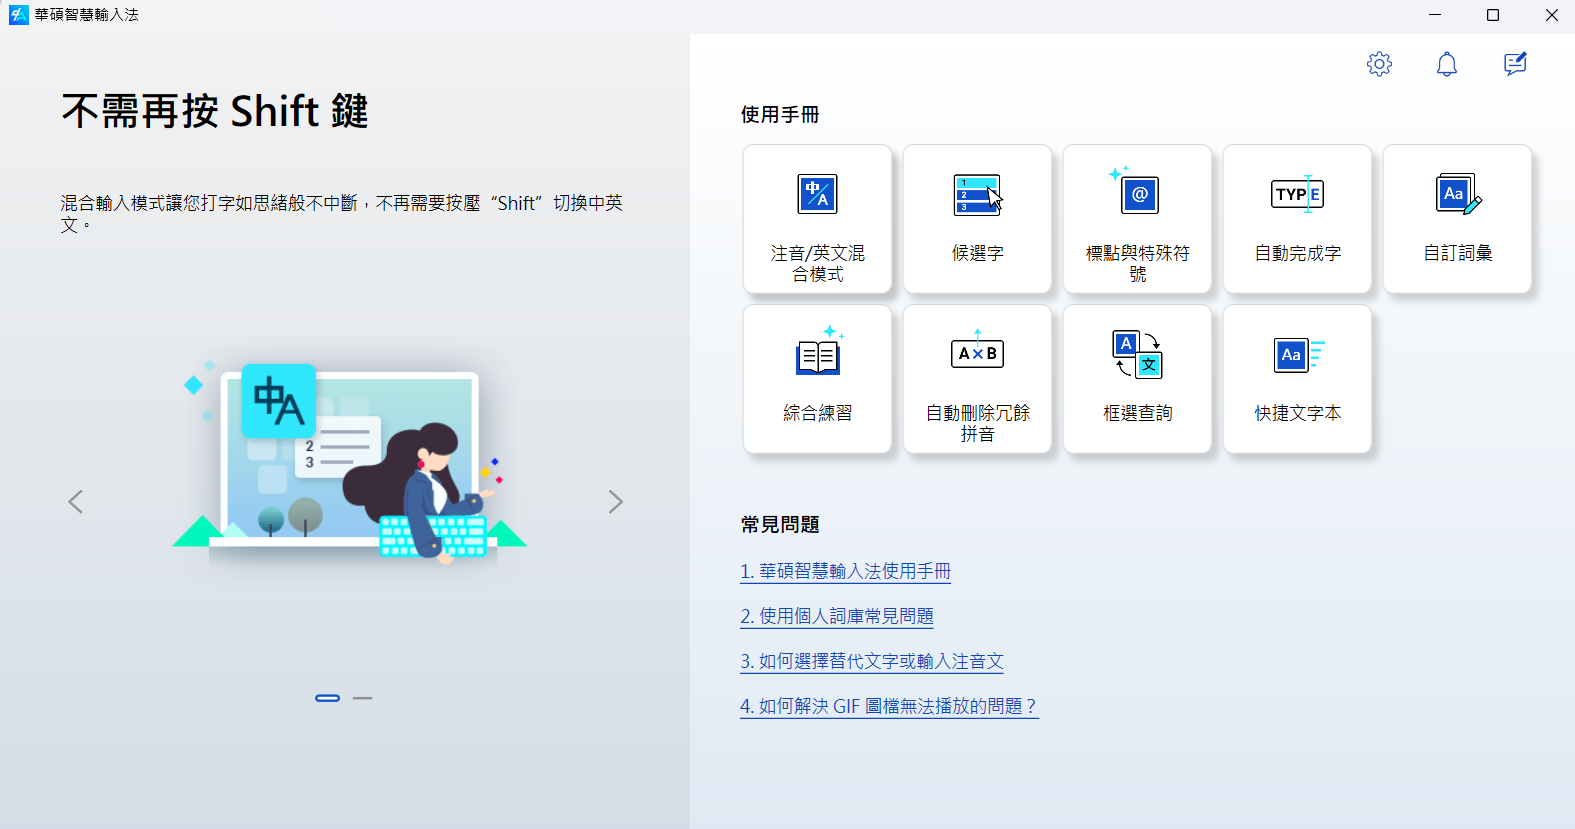Open the 快捷文字本 manual card

point(1298,379)
